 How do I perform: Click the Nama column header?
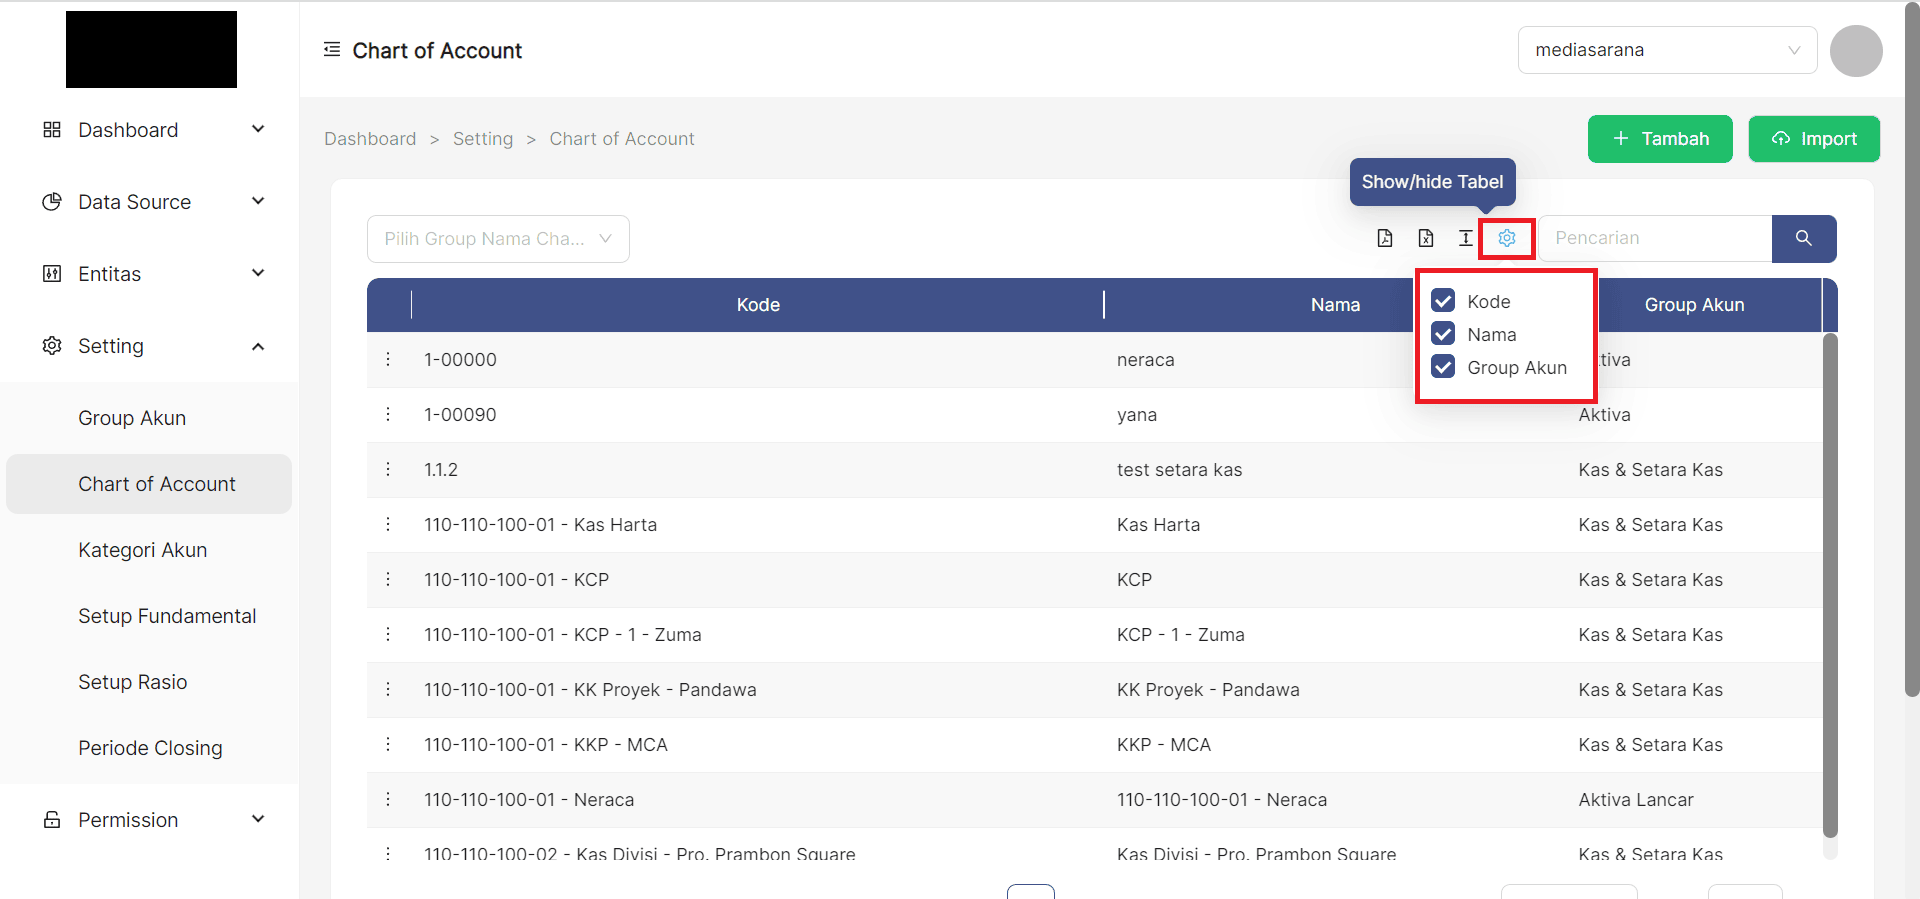tap(1335, 305)
